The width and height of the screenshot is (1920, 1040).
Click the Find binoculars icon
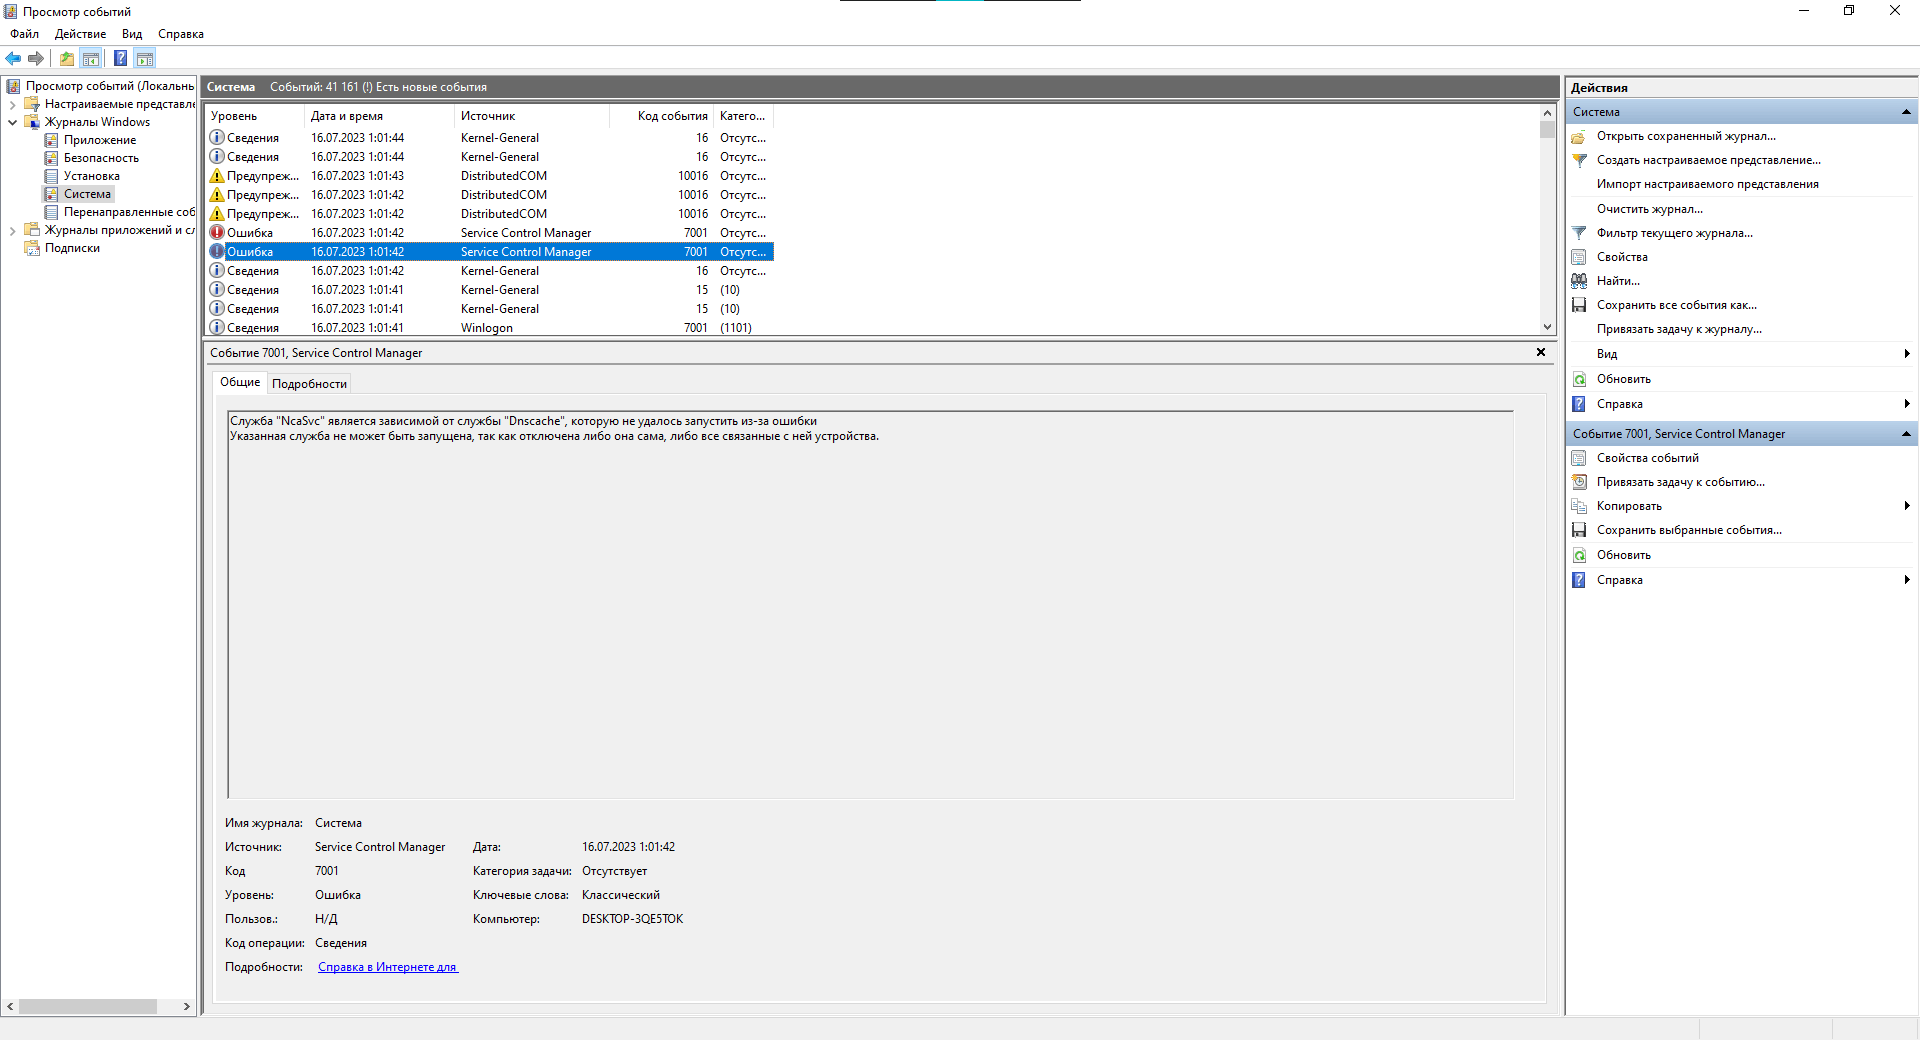[1579, 281]
